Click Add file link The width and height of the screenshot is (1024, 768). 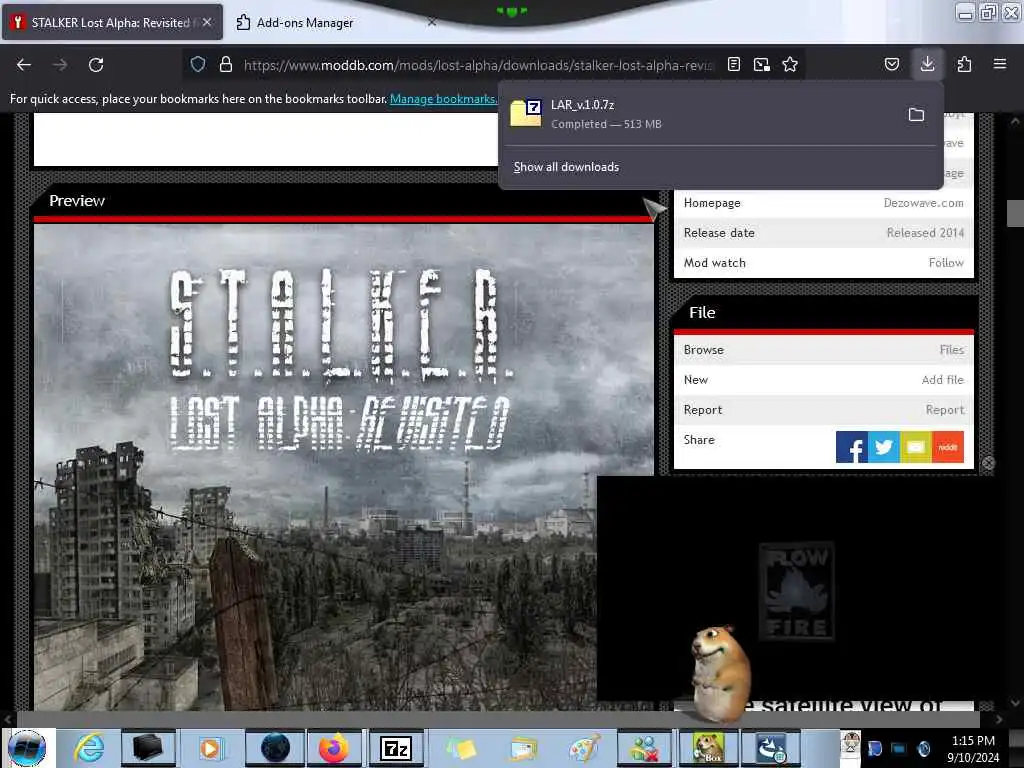(942, 380)
